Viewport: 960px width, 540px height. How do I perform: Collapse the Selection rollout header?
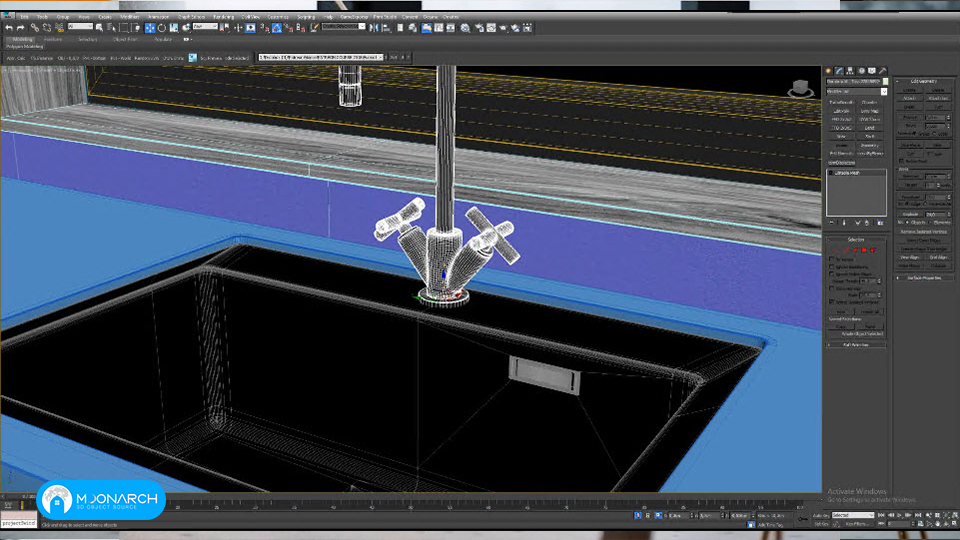point(856,239)
